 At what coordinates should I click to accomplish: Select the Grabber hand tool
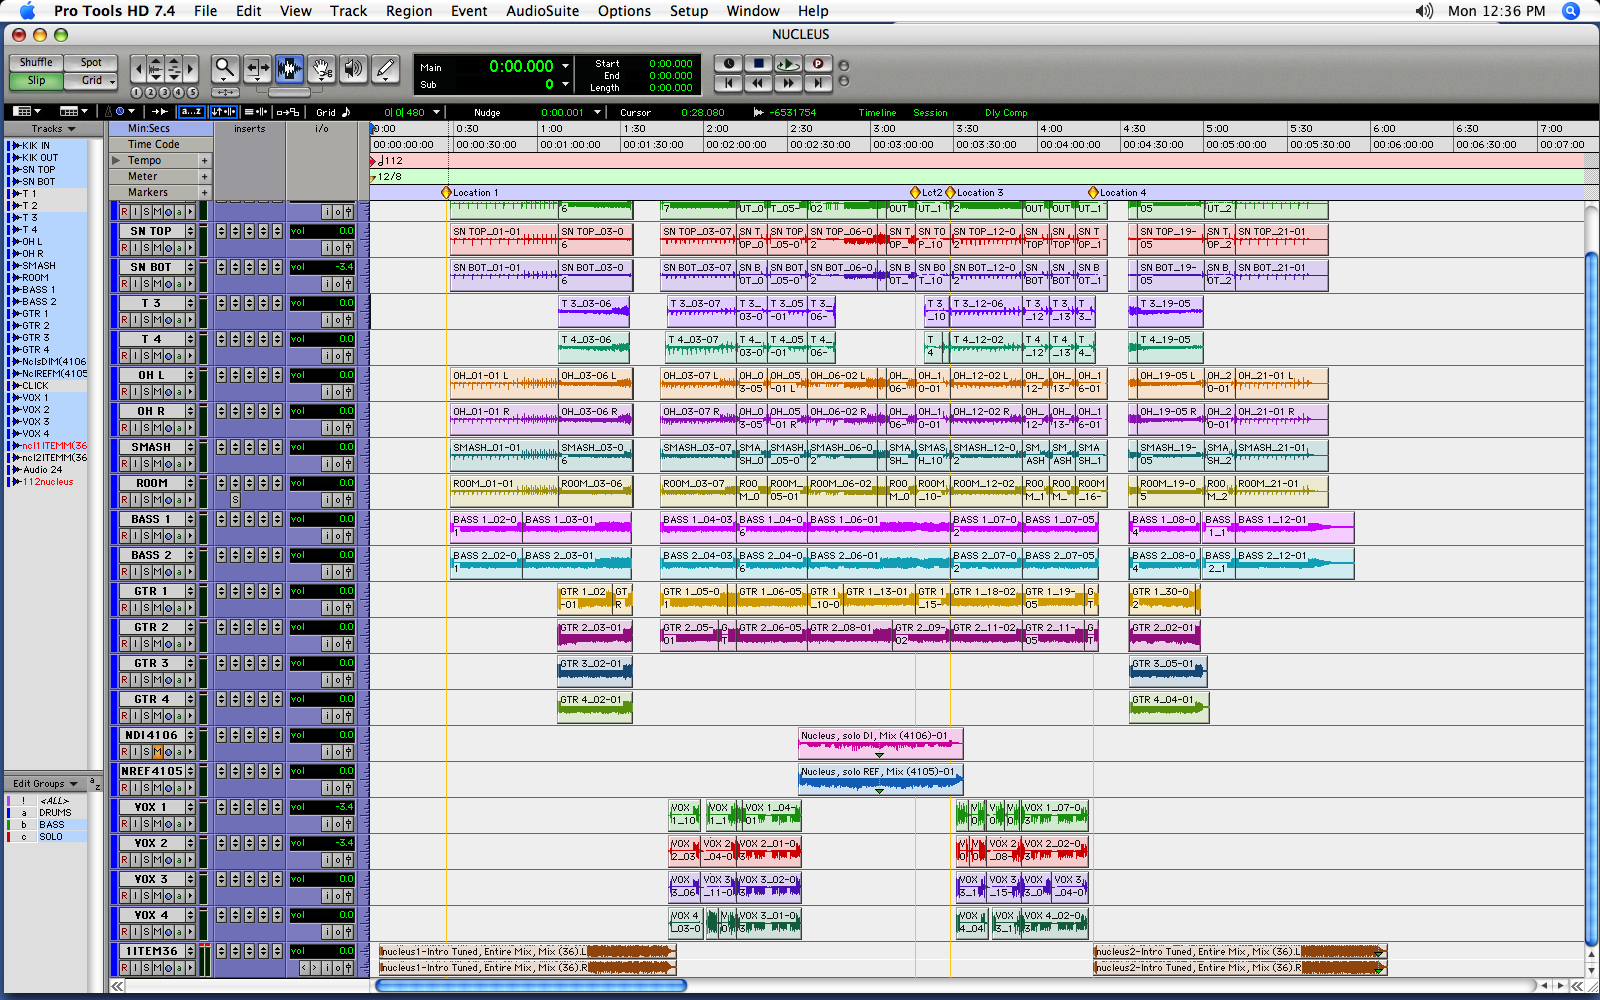coord(321,69)
